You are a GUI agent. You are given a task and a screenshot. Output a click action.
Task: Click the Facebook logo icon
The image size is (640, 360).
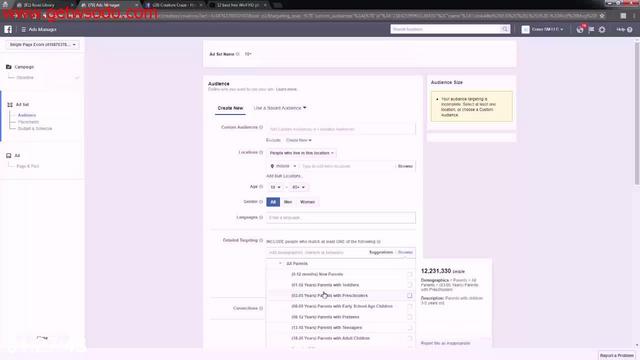click(x=8, y=29)
